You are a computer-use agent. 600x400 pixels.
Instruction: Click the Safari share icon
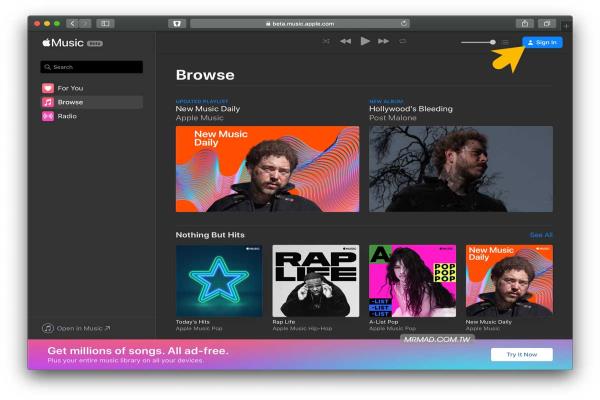tap(525, 24)
